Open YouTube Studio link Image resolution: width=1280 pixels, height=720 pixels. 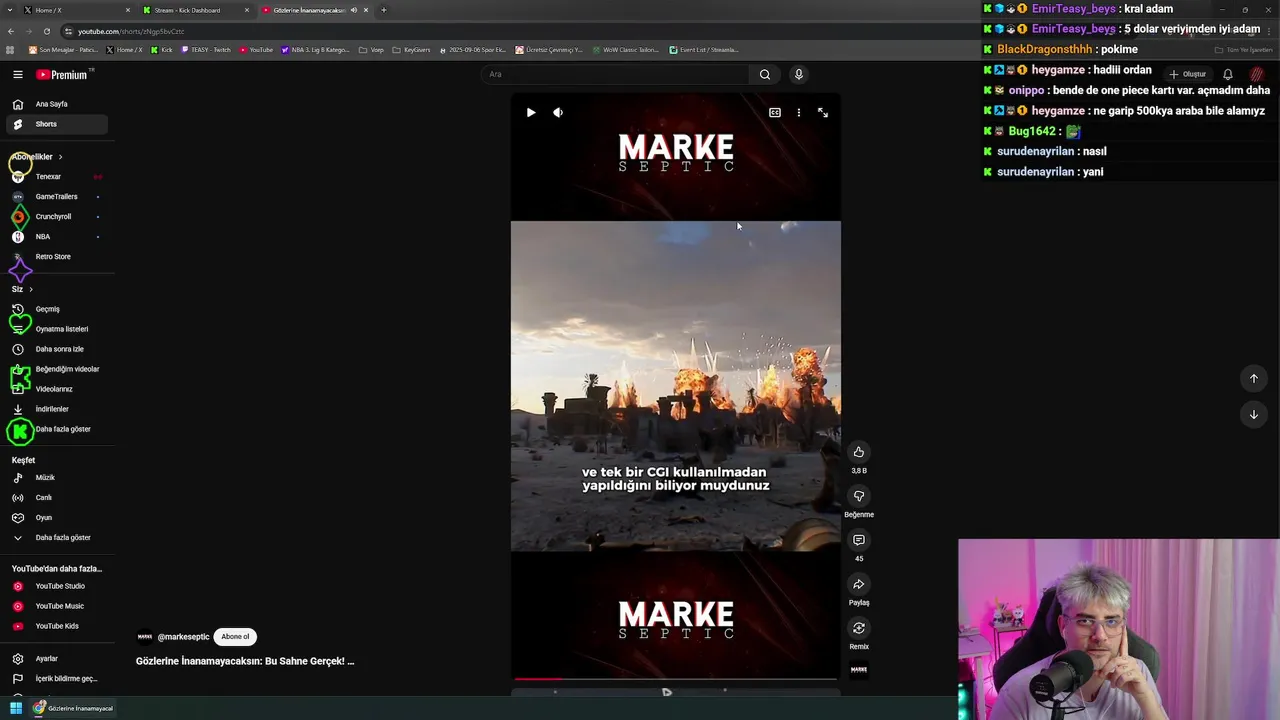56,586
